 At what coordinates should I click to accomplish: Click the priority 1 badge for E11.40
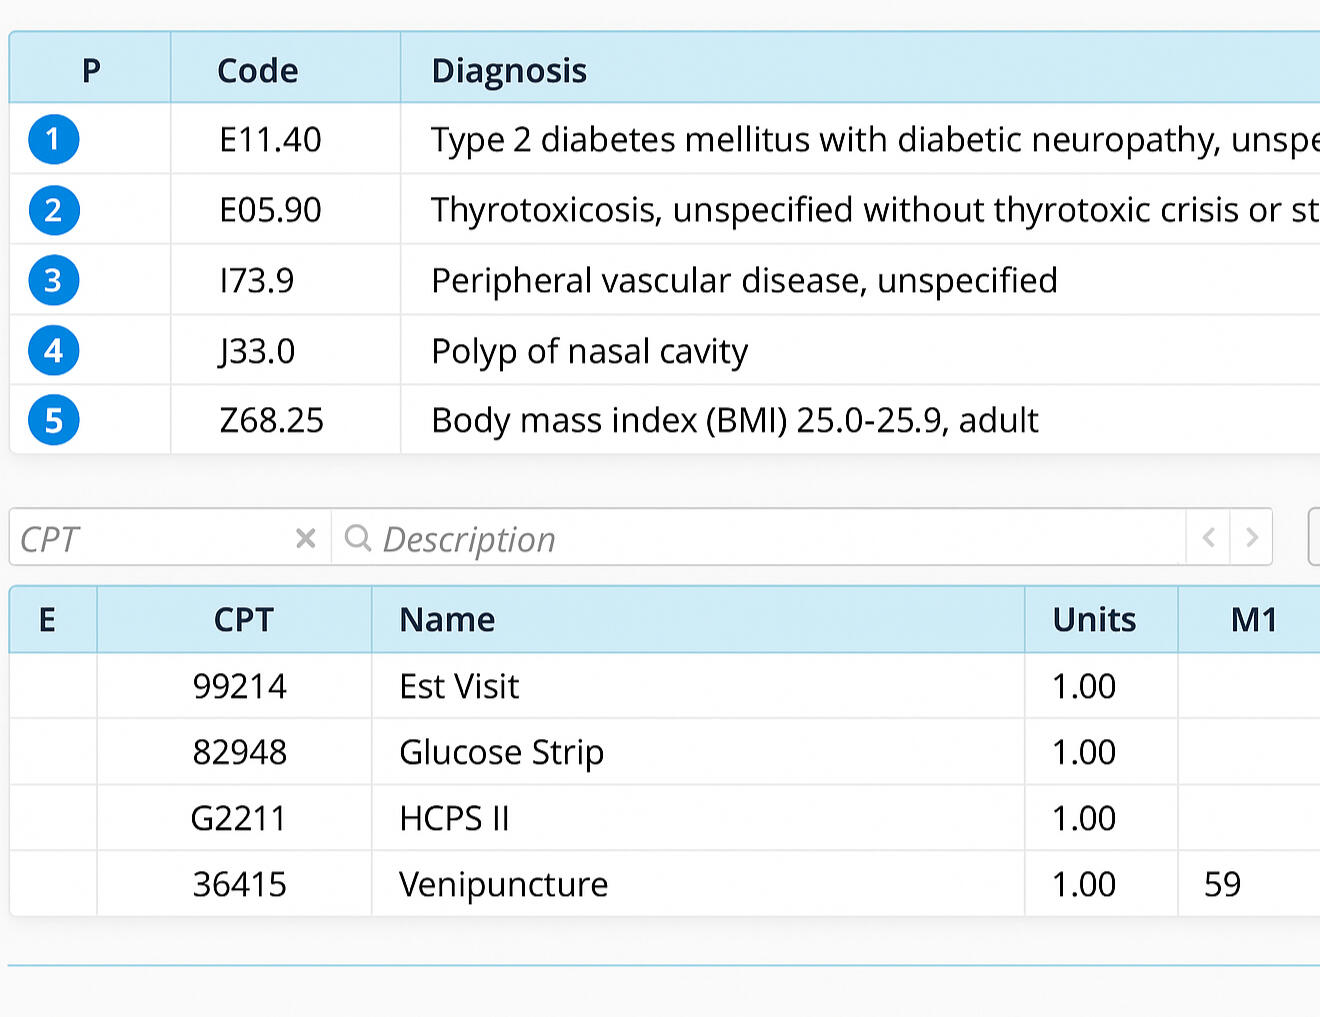(53, 139)
